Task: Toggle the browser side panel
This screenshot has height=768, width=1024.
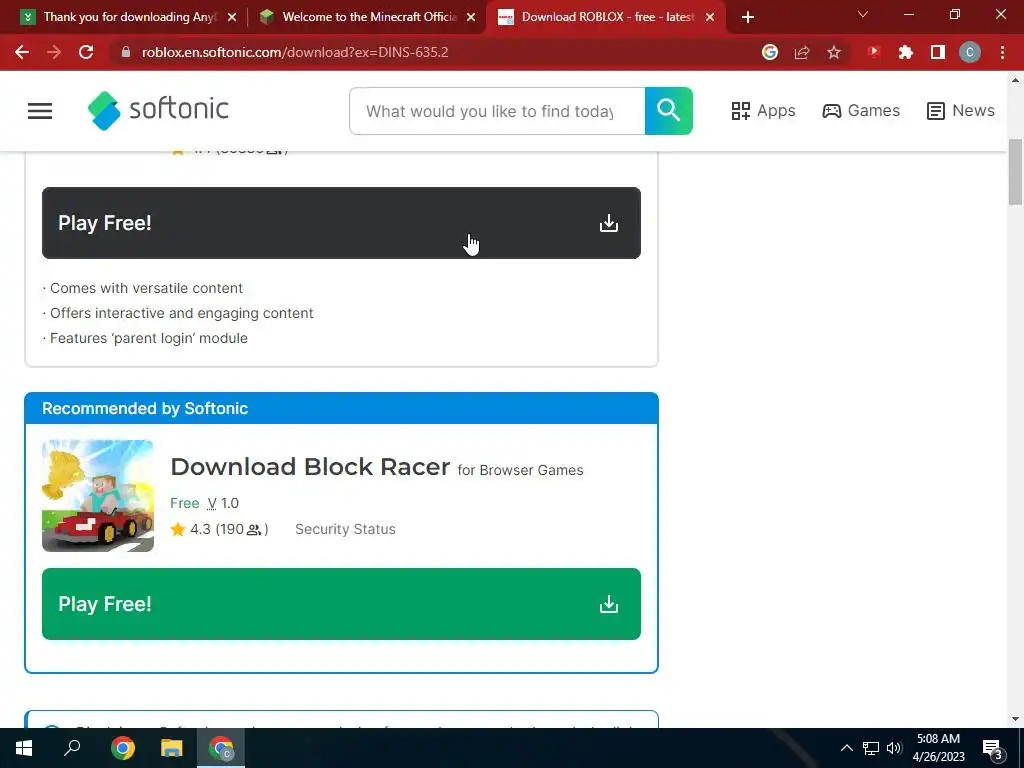Action: pyautogui.click(x=938, y=52)
